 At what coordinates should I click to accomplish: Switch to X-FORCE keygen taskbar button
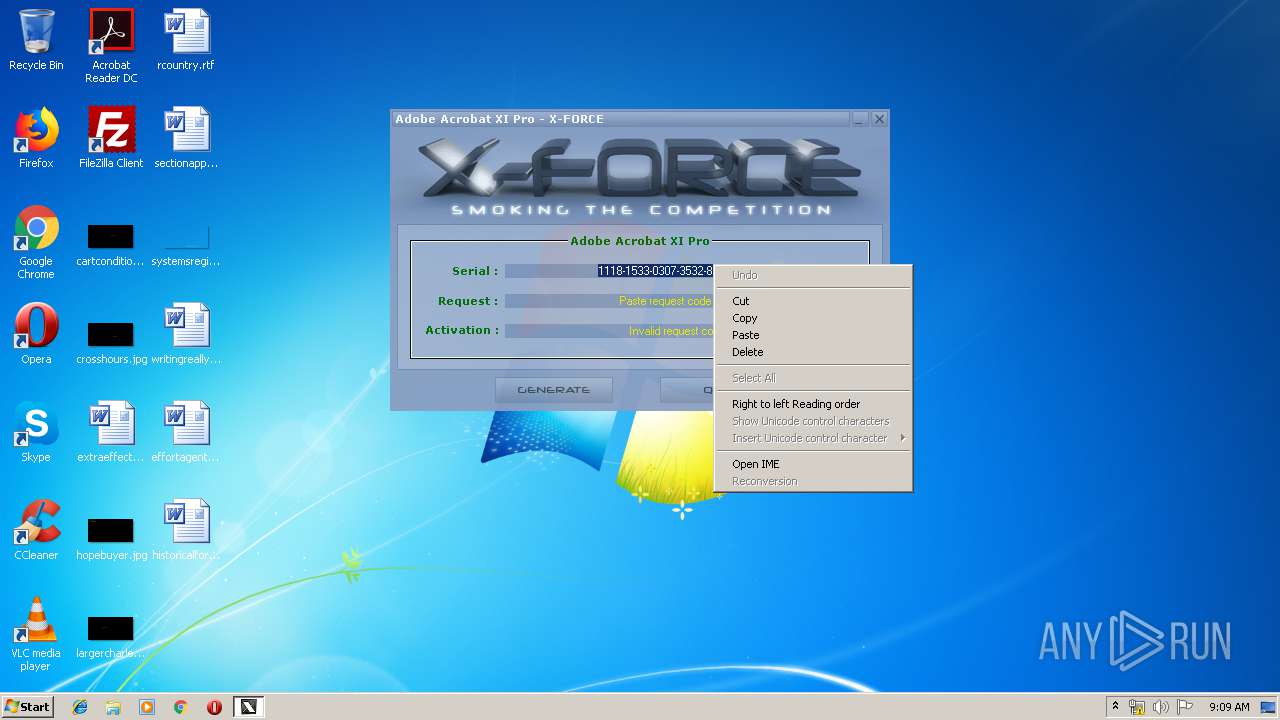pyautogui.click(x=248, y=707)
